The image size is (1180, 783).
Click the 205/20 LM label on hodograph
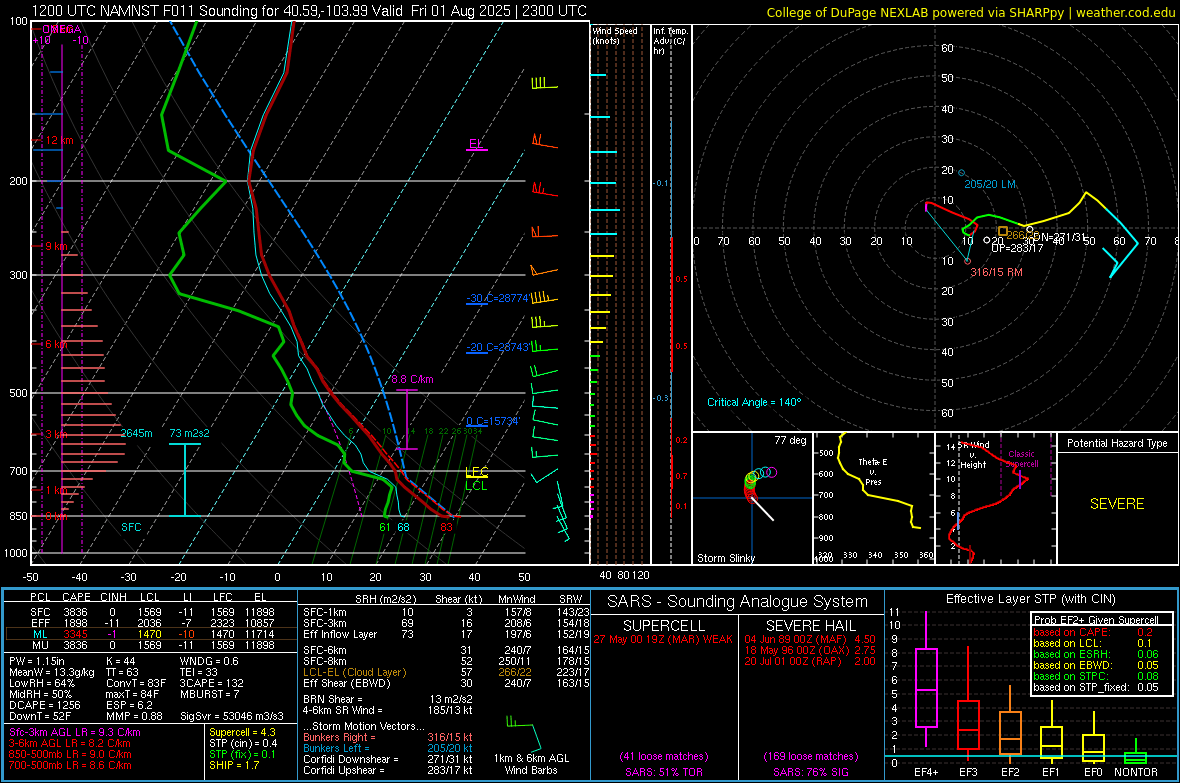click(990, 184)
